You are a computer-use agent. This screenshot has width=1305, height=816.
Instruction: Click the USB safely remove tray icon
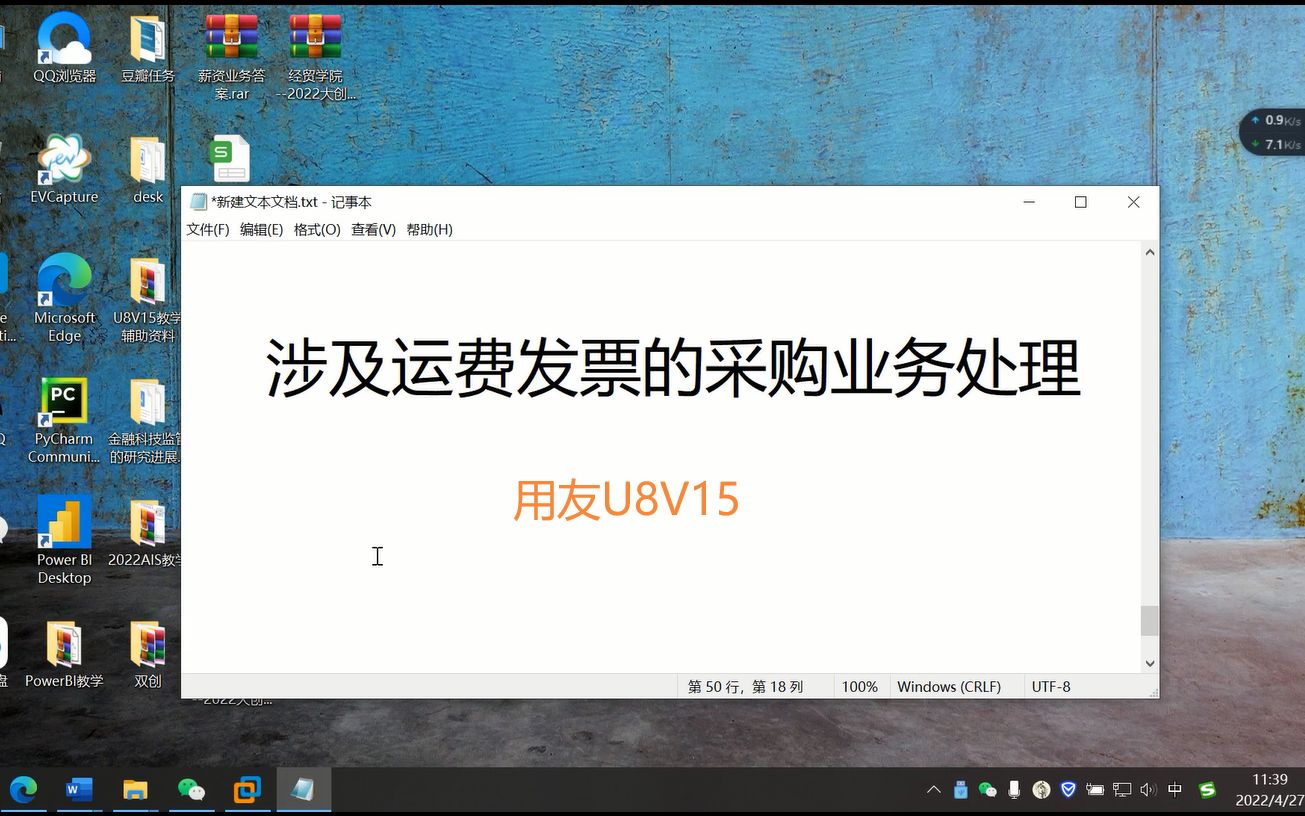(x=961, y=790)
